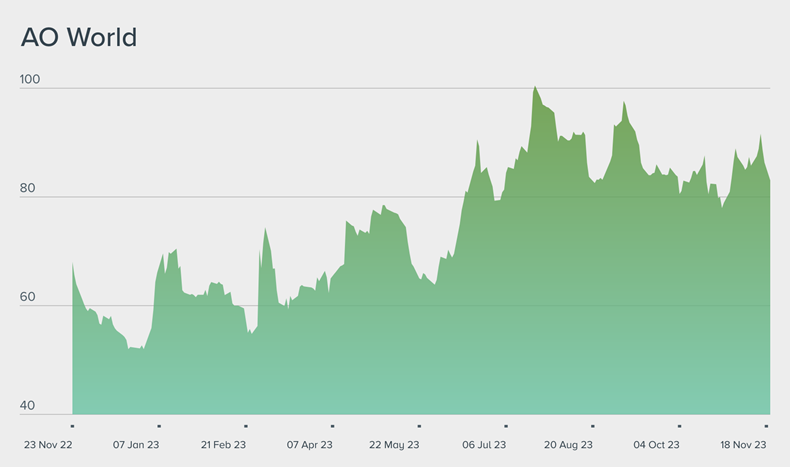Select the 22 May 23 date label

(395, 444)
